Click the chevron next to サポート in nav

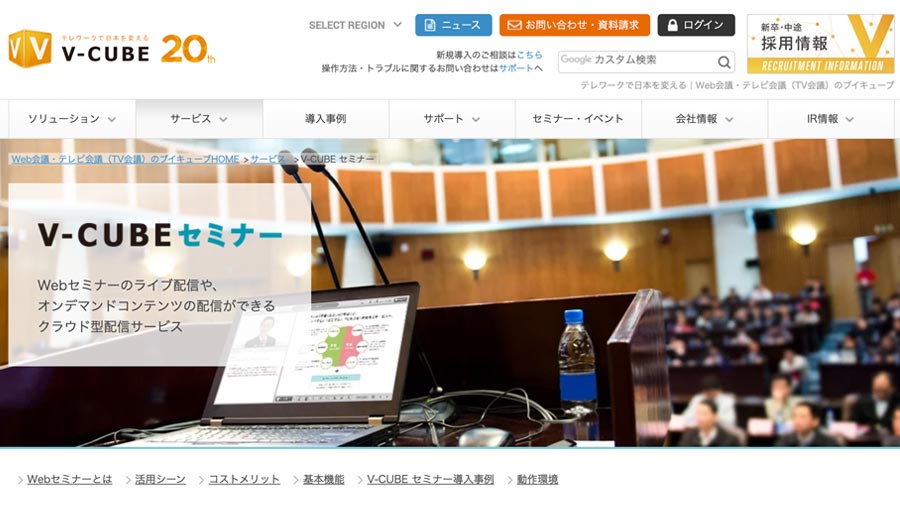[476, 119]
